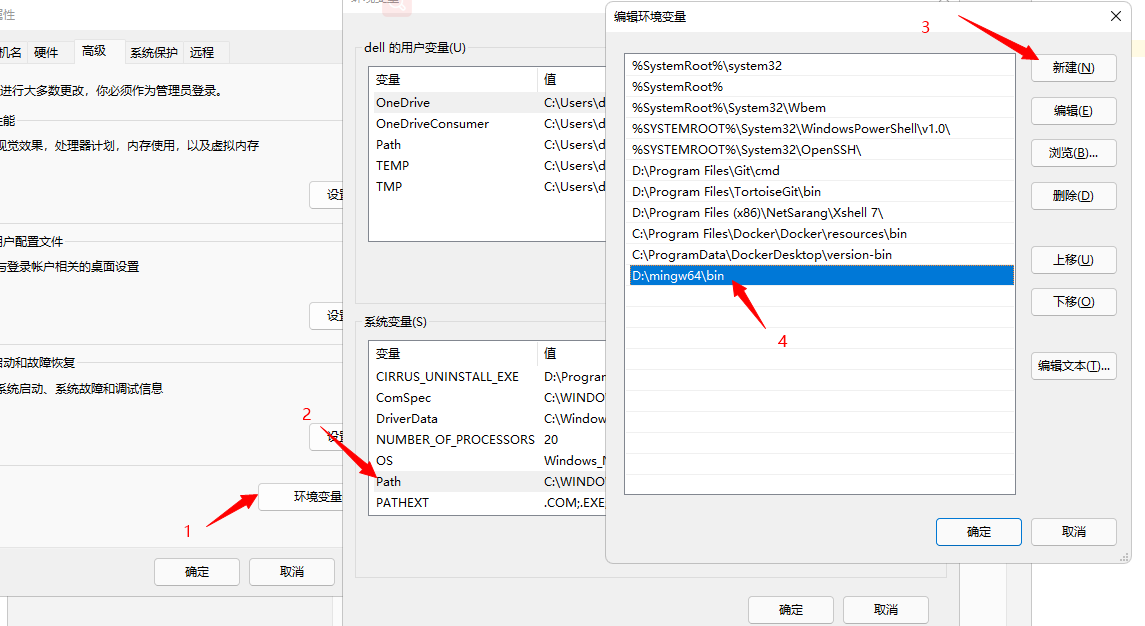
Task: Cancel the 编辑环境变量 dialog
Action: [x=1073, y=532]
